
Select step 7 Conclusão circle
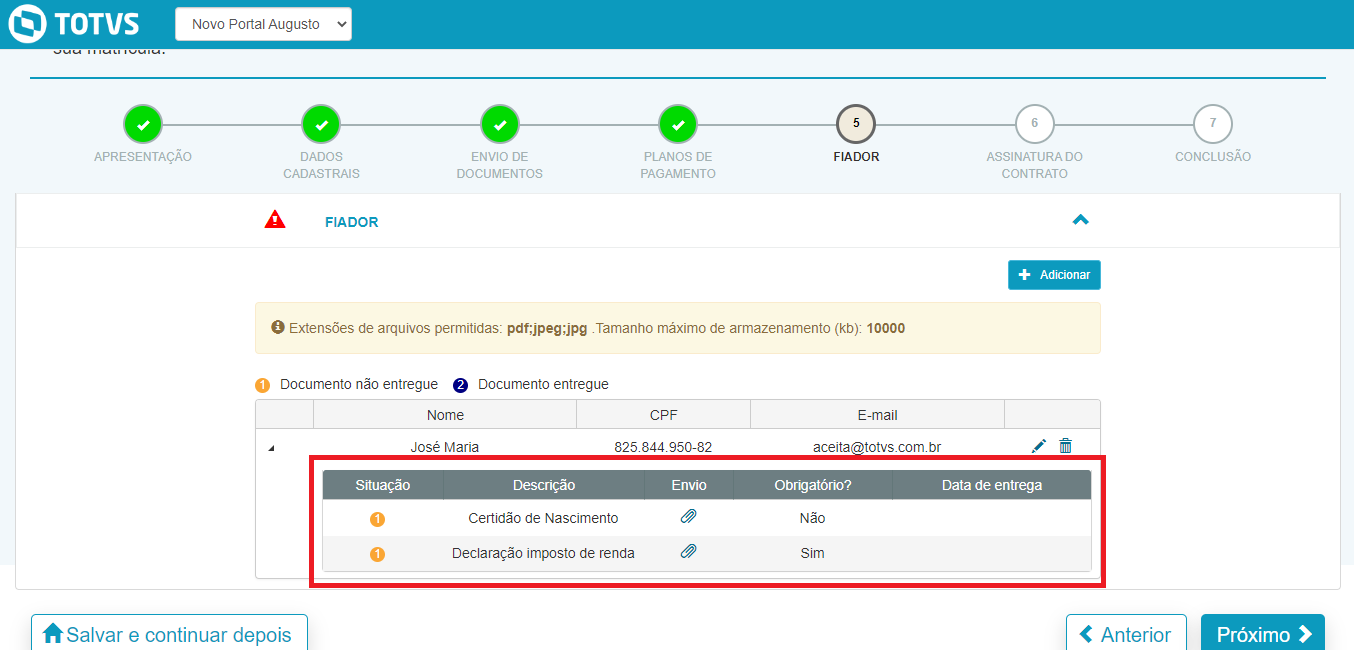pyautogui.click(x=1213, y=124)
